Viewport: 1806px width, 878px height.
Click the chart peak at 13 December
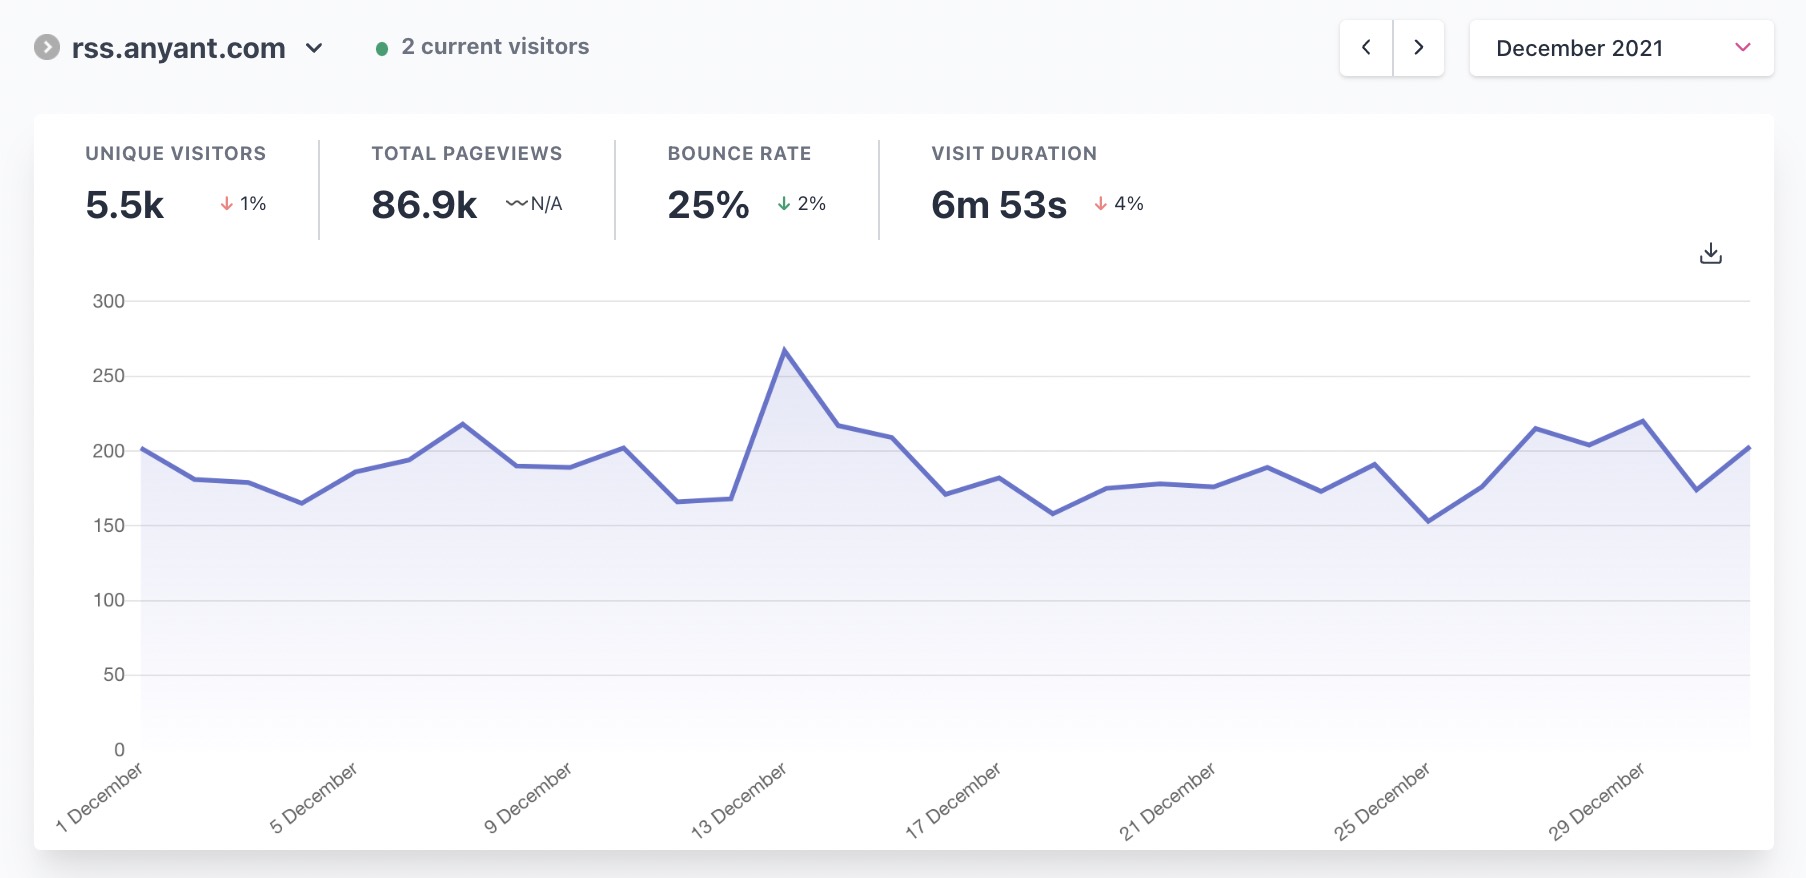tap(784, 350)
